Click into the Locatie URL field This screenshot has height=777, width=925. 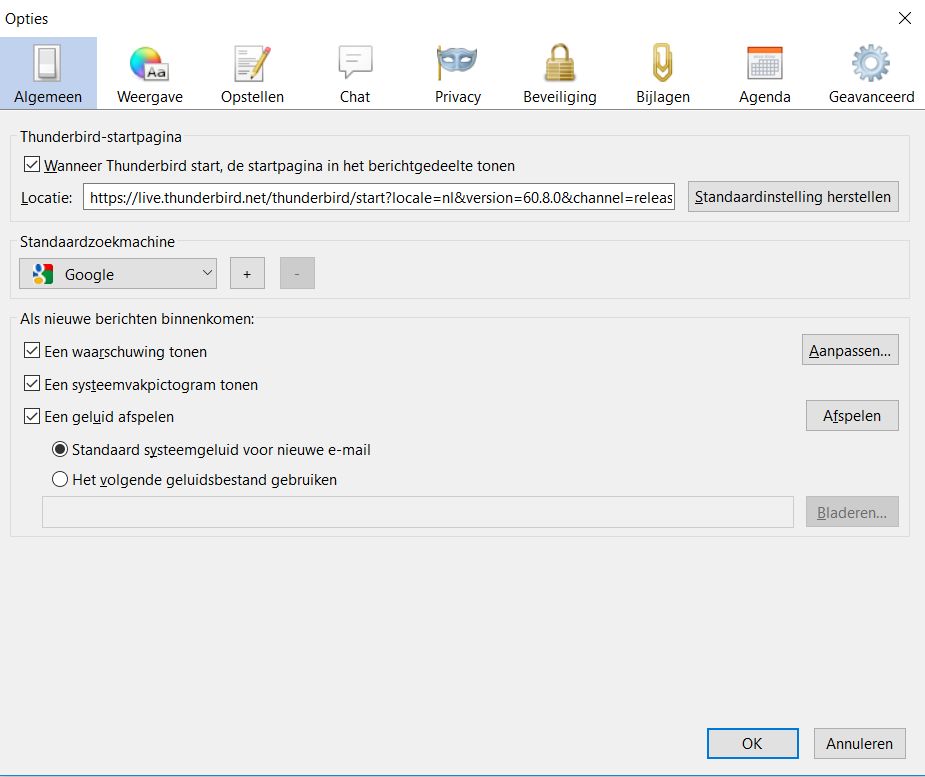(380, 198)
